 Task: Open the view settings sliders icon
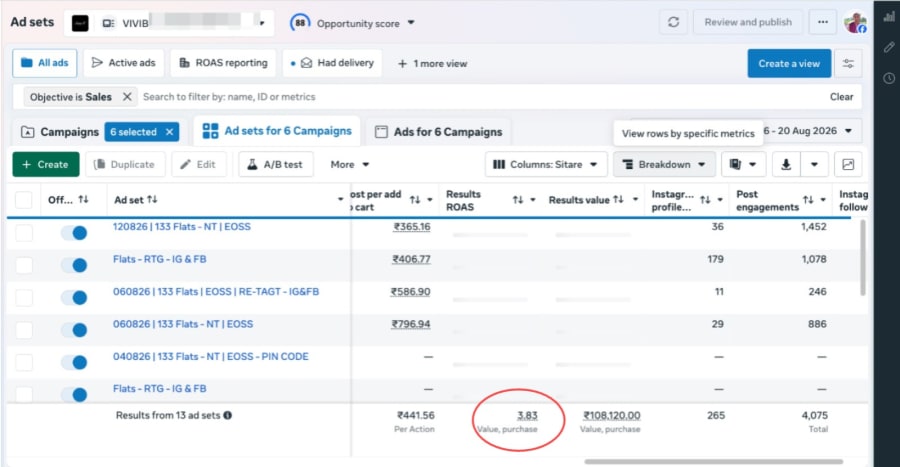(x=848, y=64)
